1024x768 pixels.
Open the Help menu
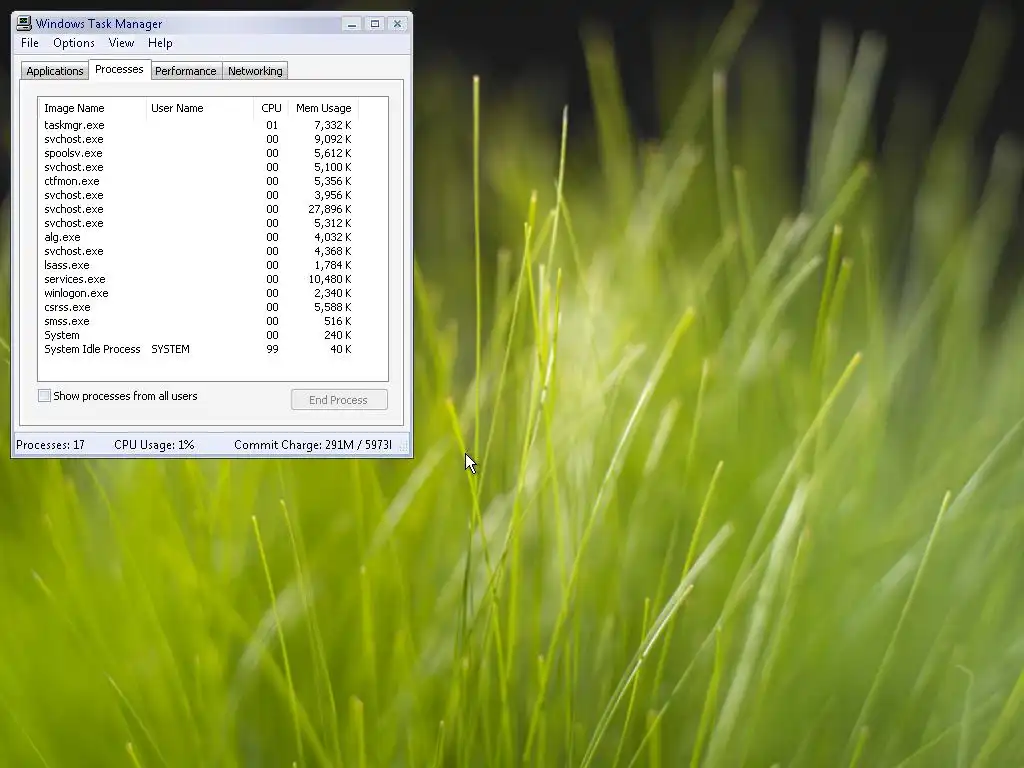[x=160, y=43]
